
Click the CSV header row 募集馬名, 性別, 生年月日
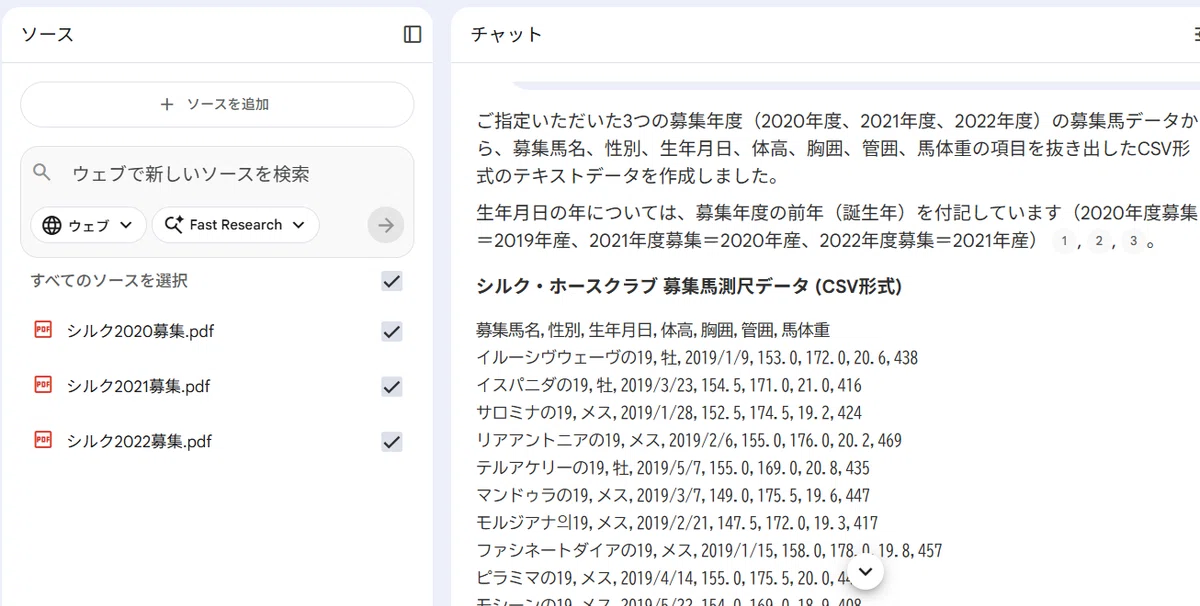(x=653, y=330)
